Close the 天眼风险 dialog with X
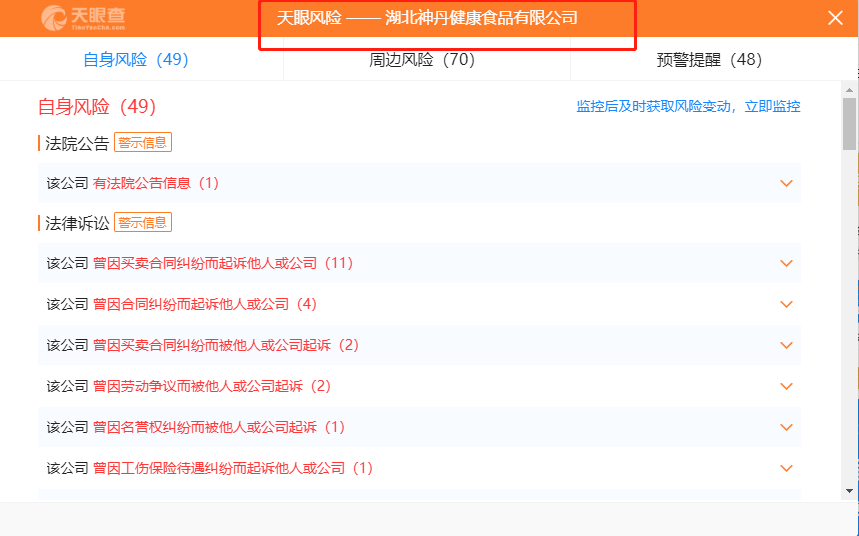Screen dimensions: 859x536 [x=835, y=18]
